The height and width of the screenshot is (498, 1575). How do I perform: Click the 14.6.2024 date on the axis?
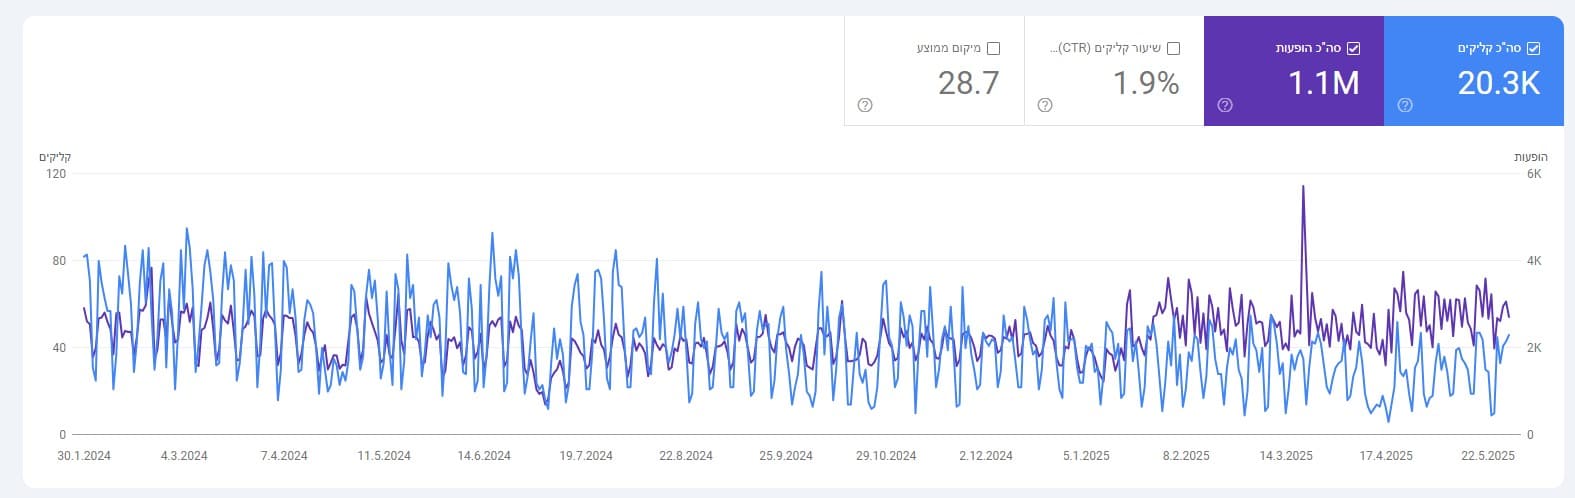coord(484,456)
